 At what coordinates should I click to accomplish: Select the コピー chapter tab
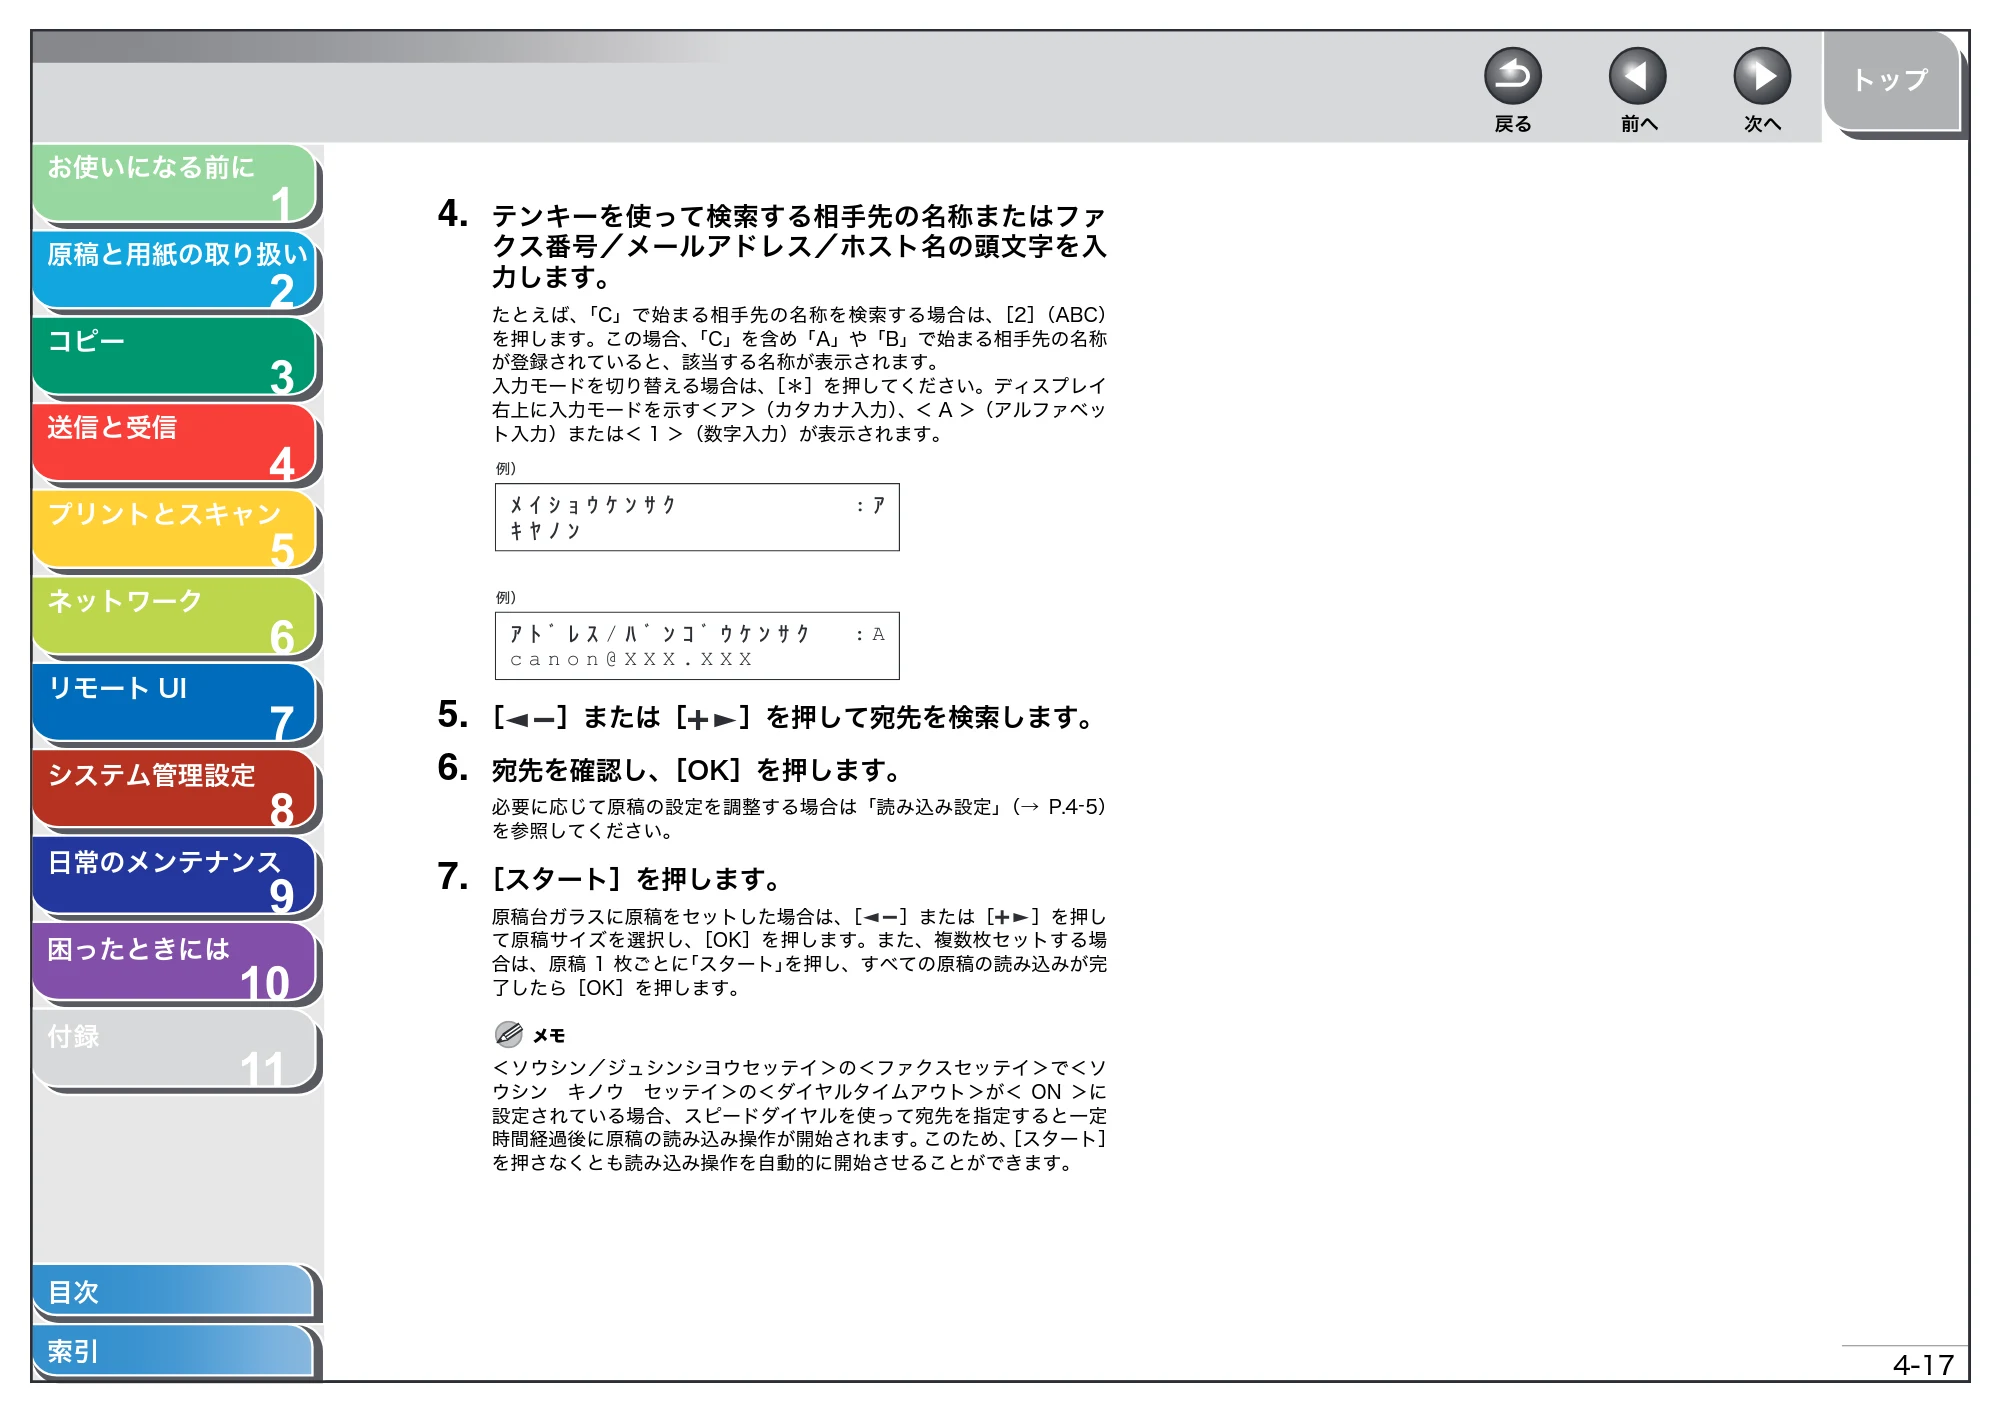[175, 357]
